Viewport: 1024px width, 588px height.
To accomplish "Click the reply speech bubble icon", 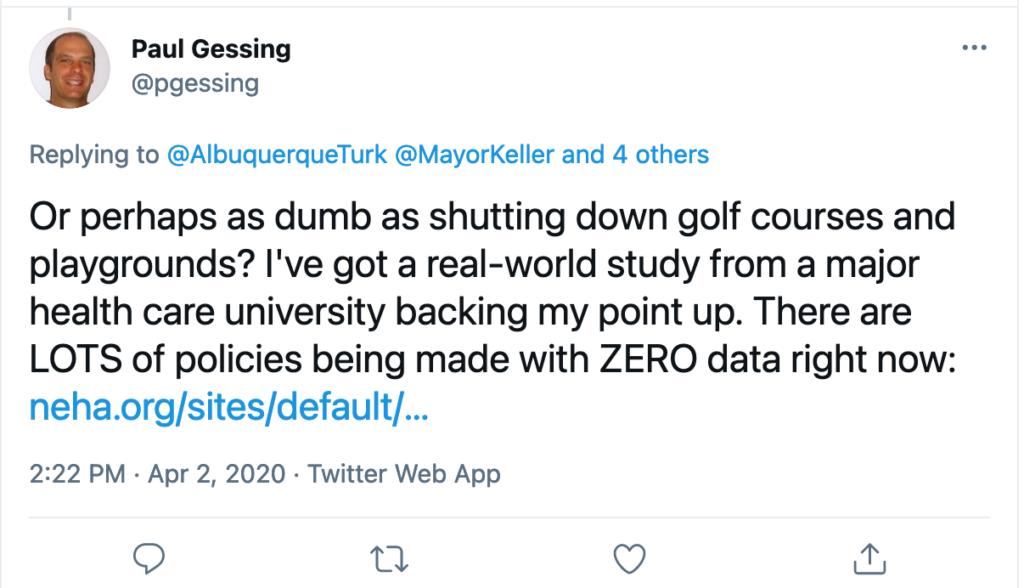I will pos(148,556).
